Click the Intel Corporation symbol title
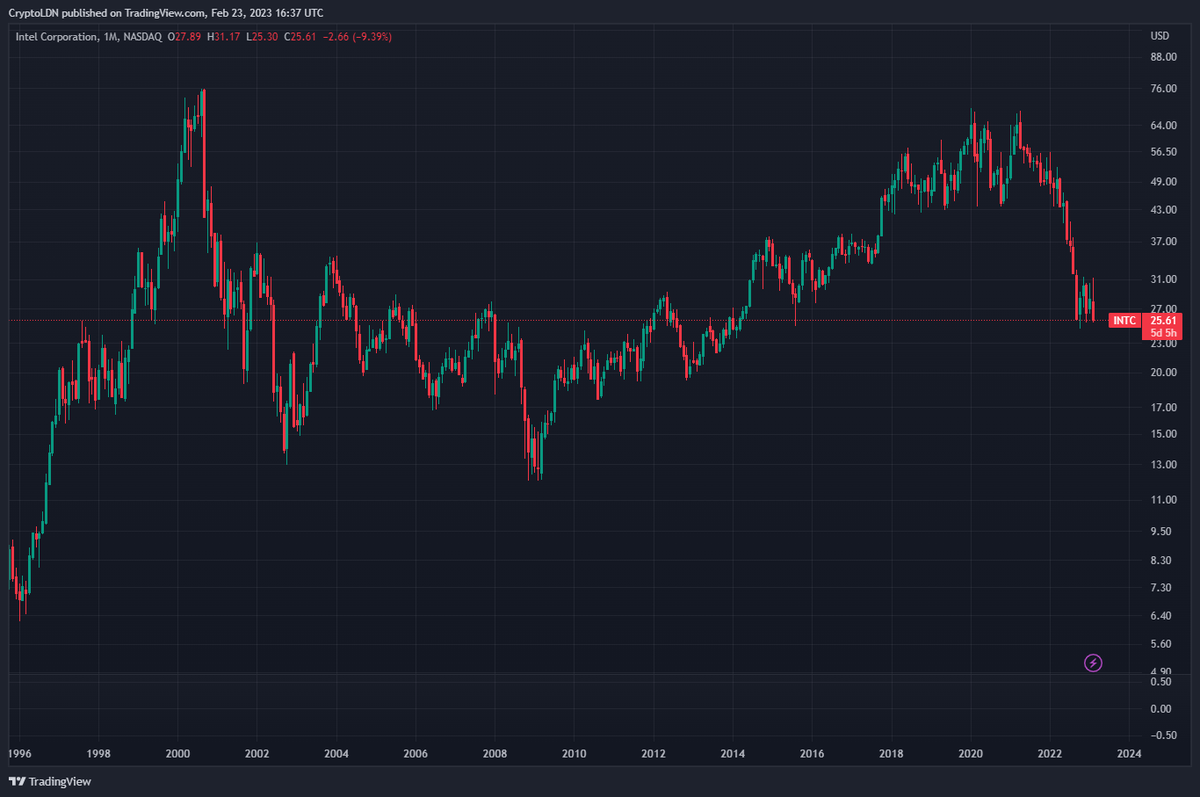The image size is (1200, 797). click(x=56, y=37)
